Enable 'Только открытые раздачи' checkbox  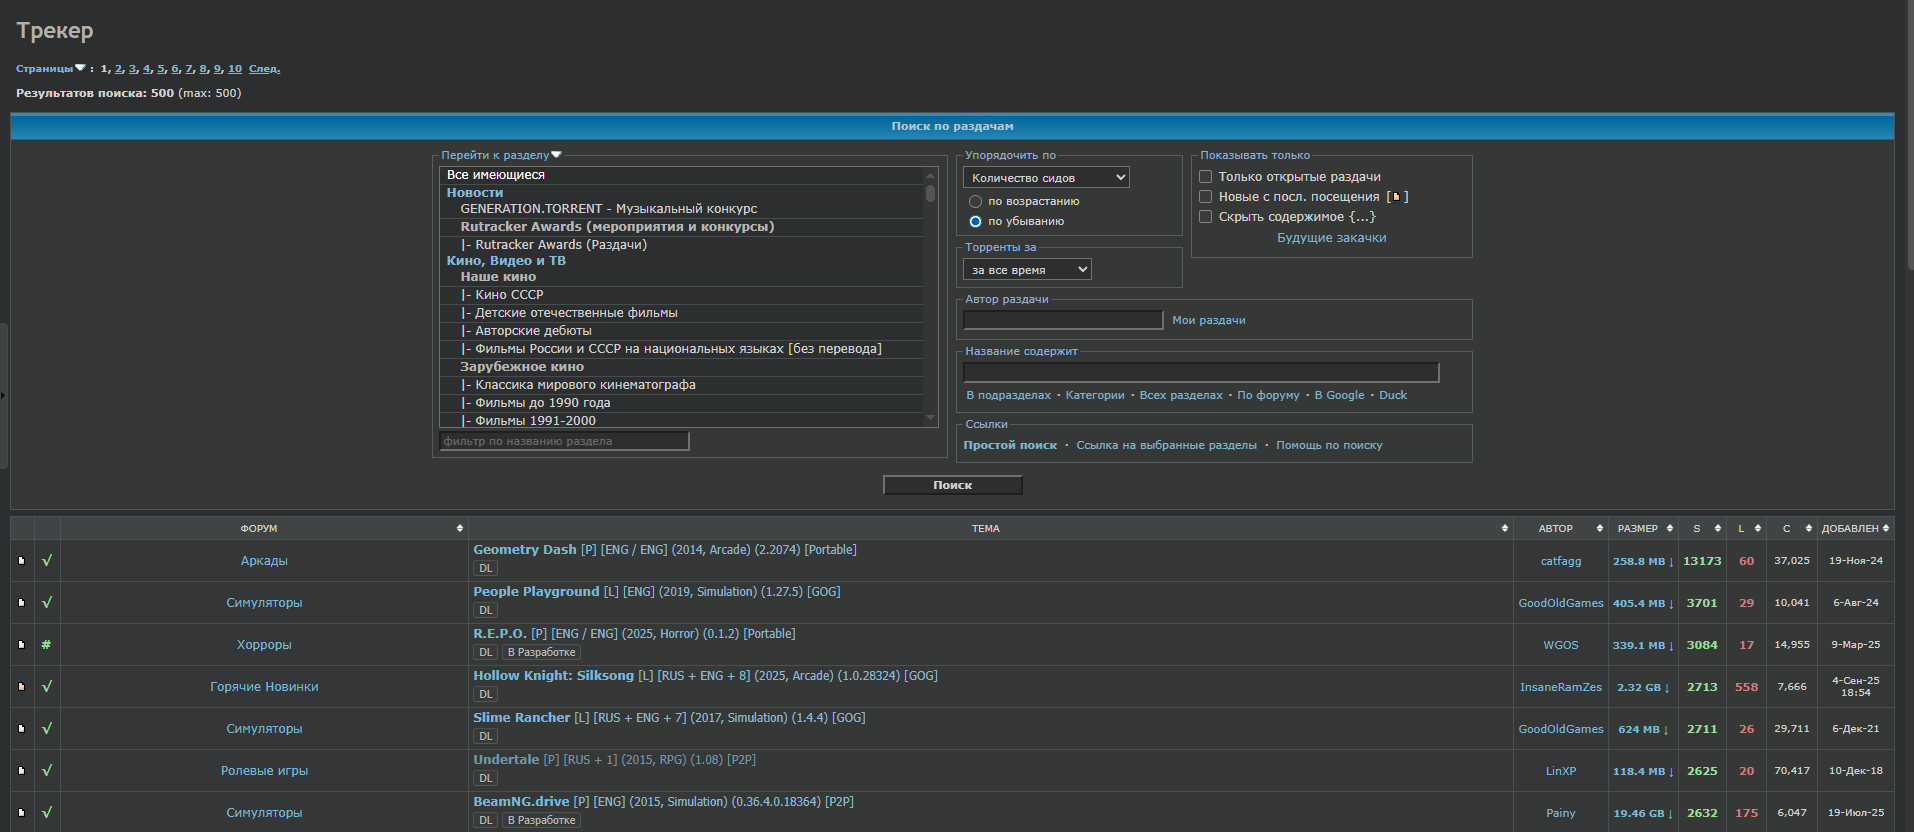coord(1205,177)
